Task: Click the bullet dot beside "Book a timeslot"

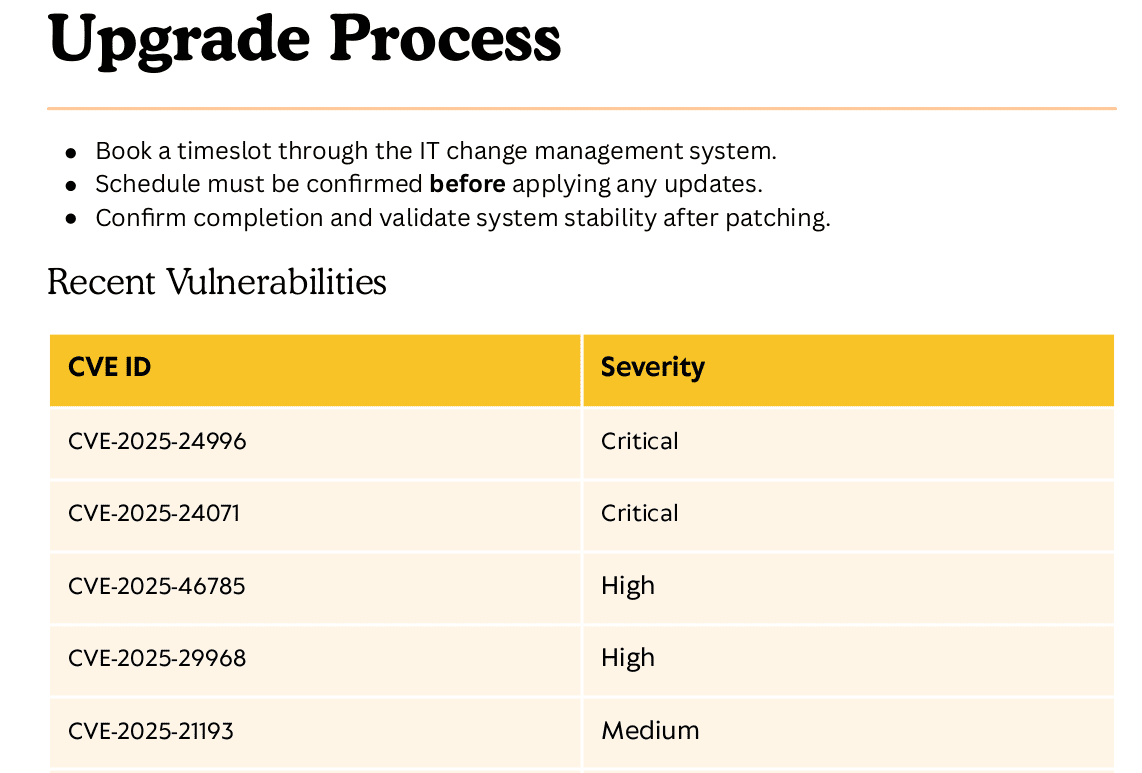Action: pos(71,153)
